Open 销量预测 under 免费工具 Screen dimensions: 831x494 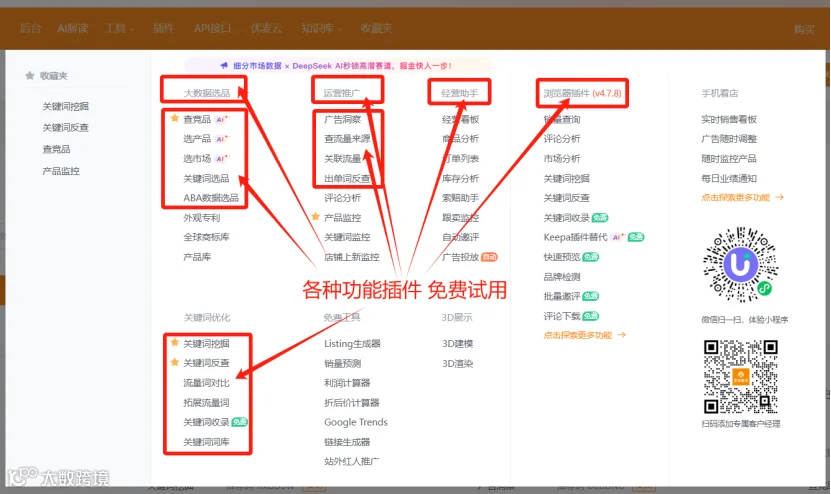[342, 364]
